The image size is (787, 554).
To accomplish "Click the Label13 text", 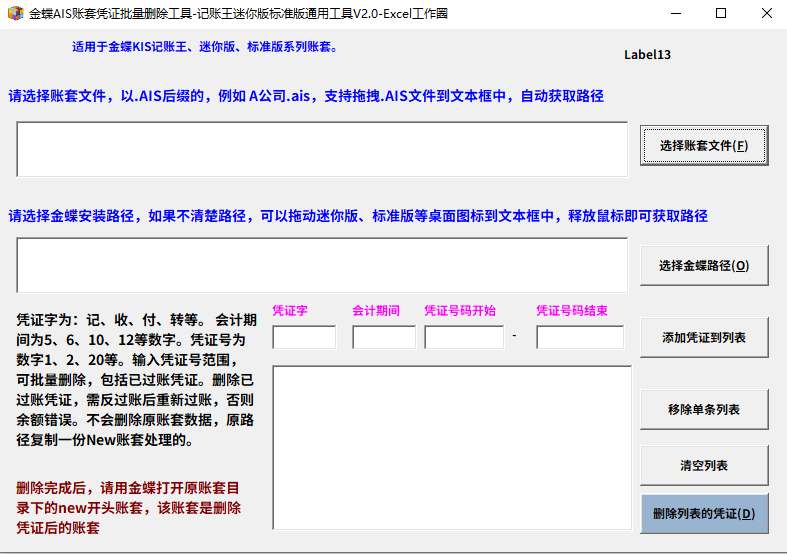I will click(647, 55).
